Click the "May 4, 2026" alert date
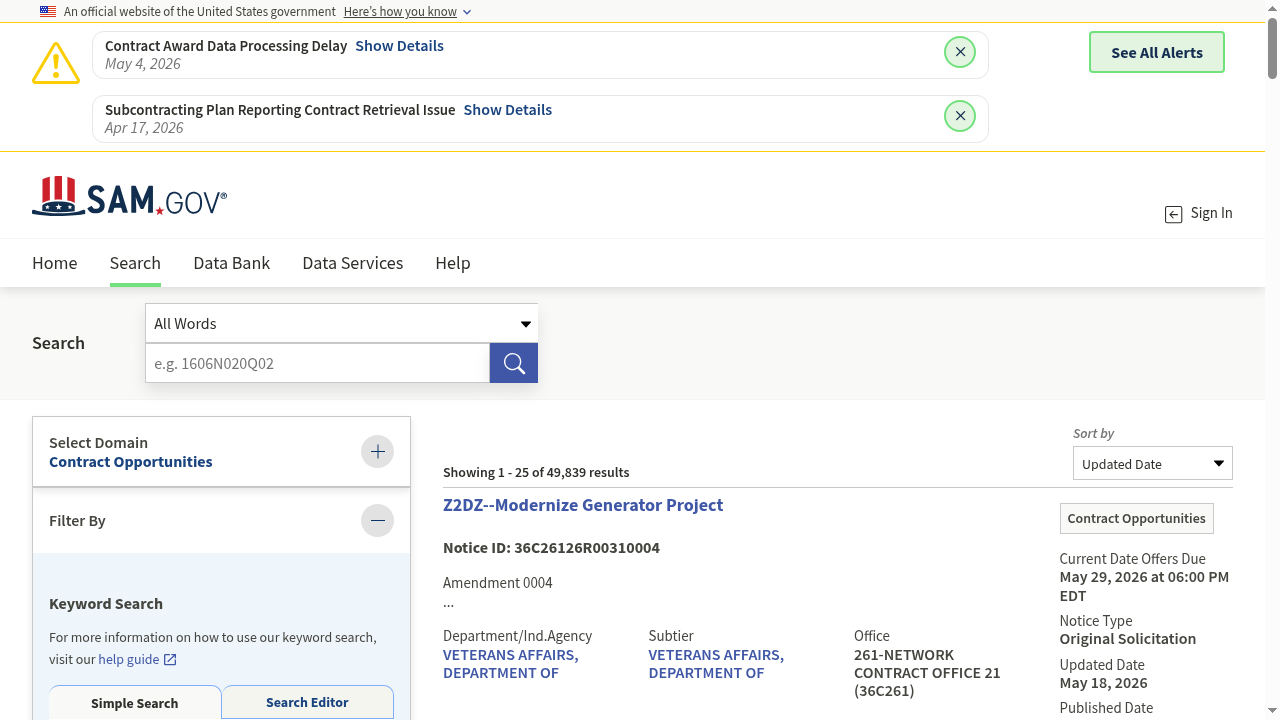This screenshot has width=1280, height=720. pos(143,64)
